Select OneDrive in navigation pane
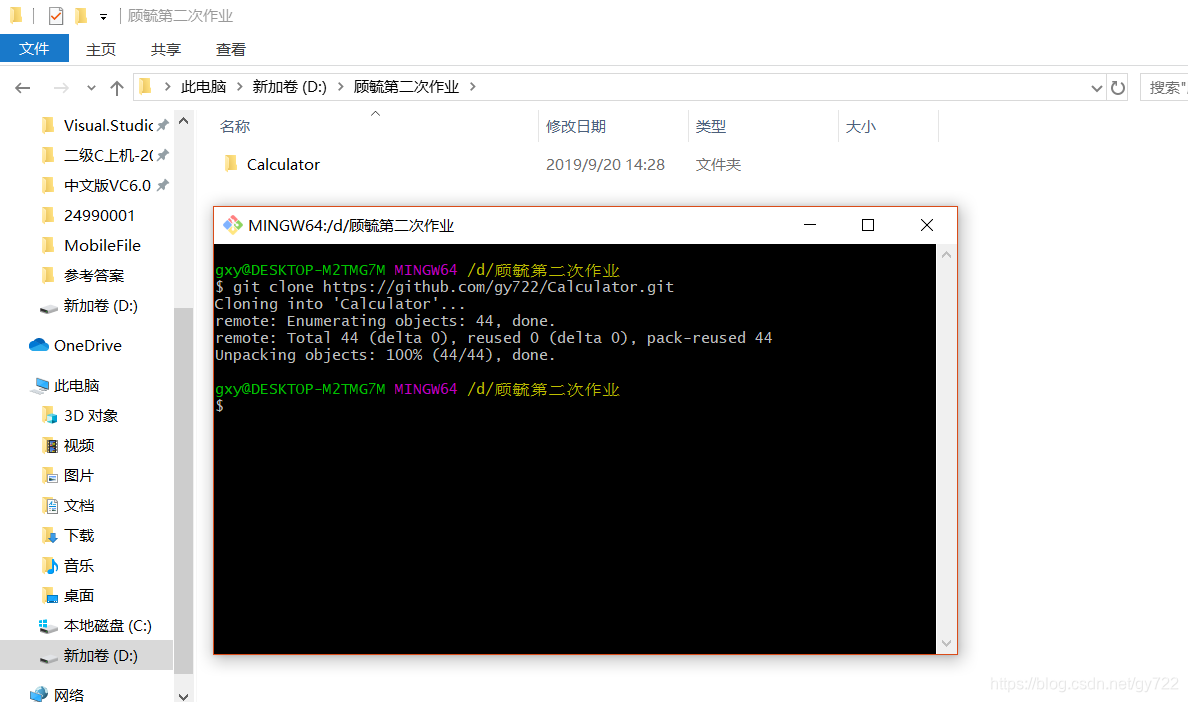The height and width of the screenshot is (702, 1188). 86,345
